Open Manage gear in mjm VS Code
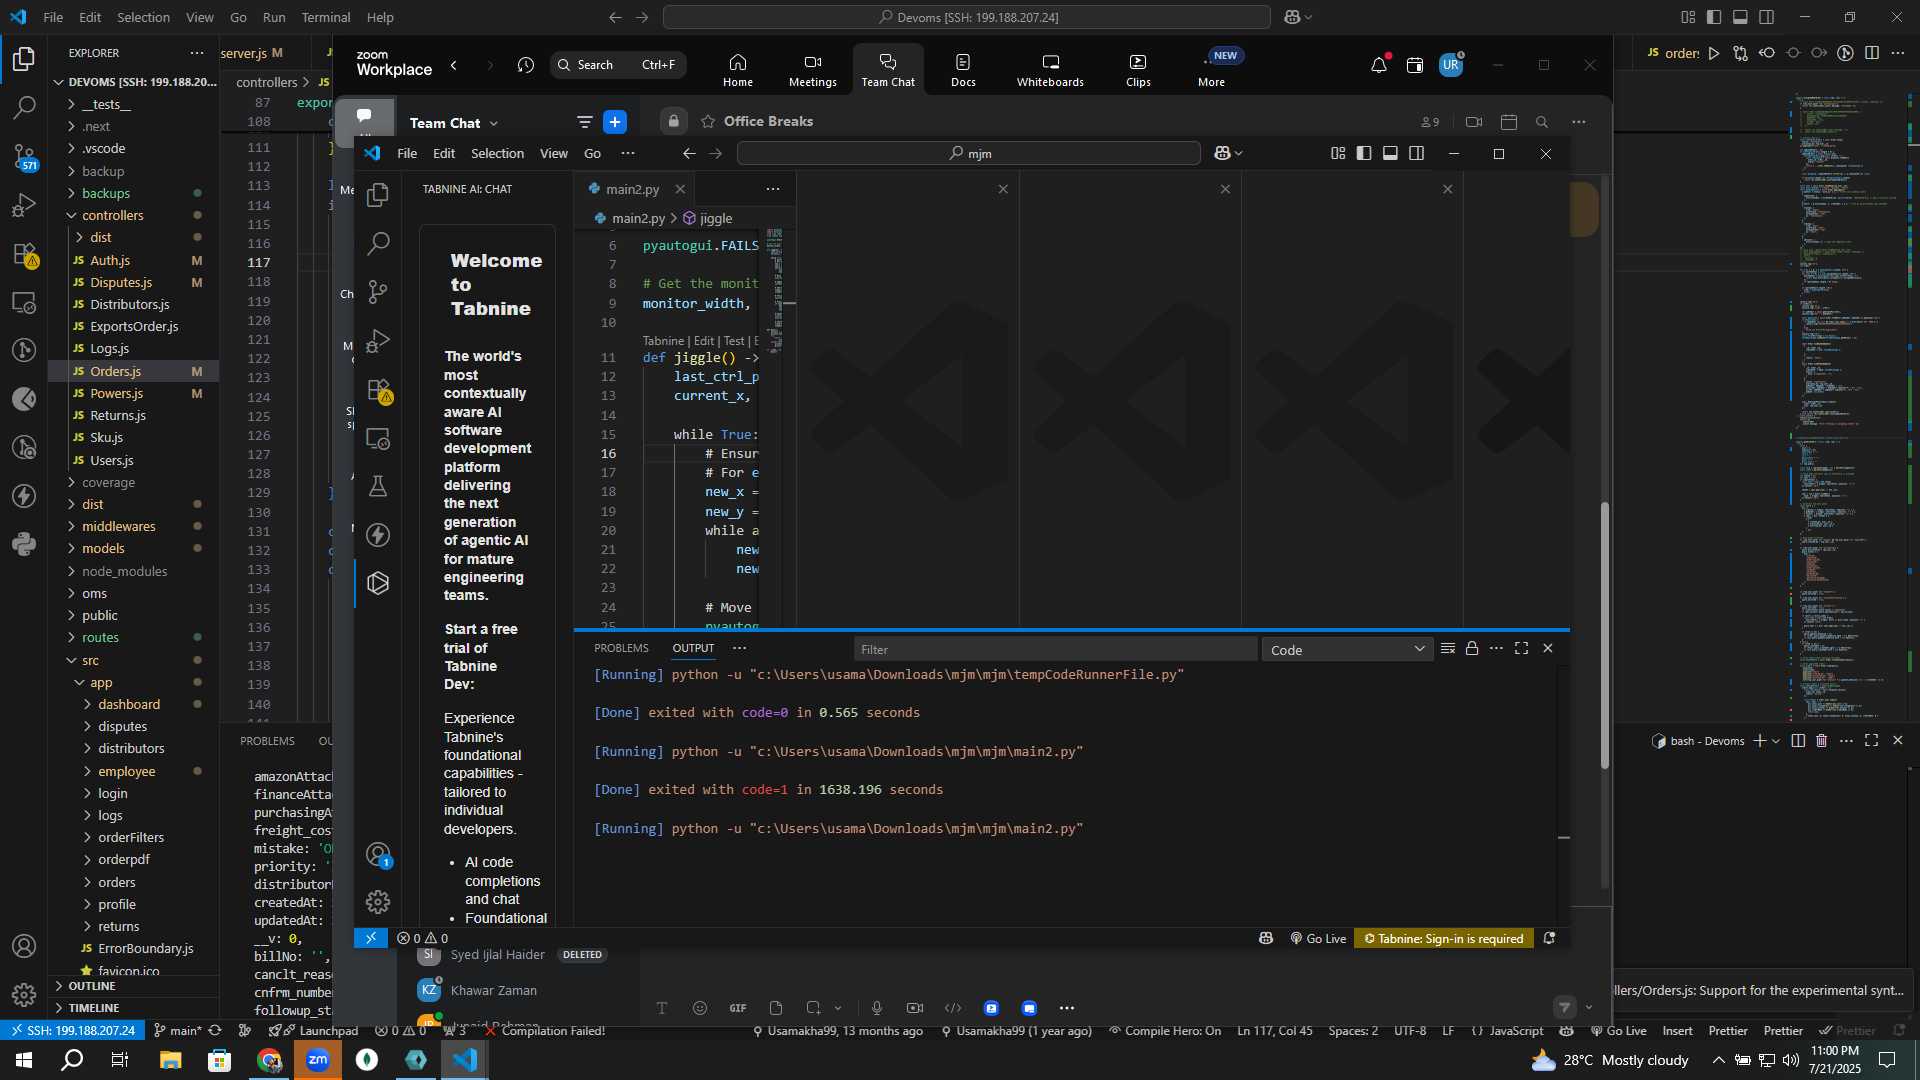 (378, 902)
